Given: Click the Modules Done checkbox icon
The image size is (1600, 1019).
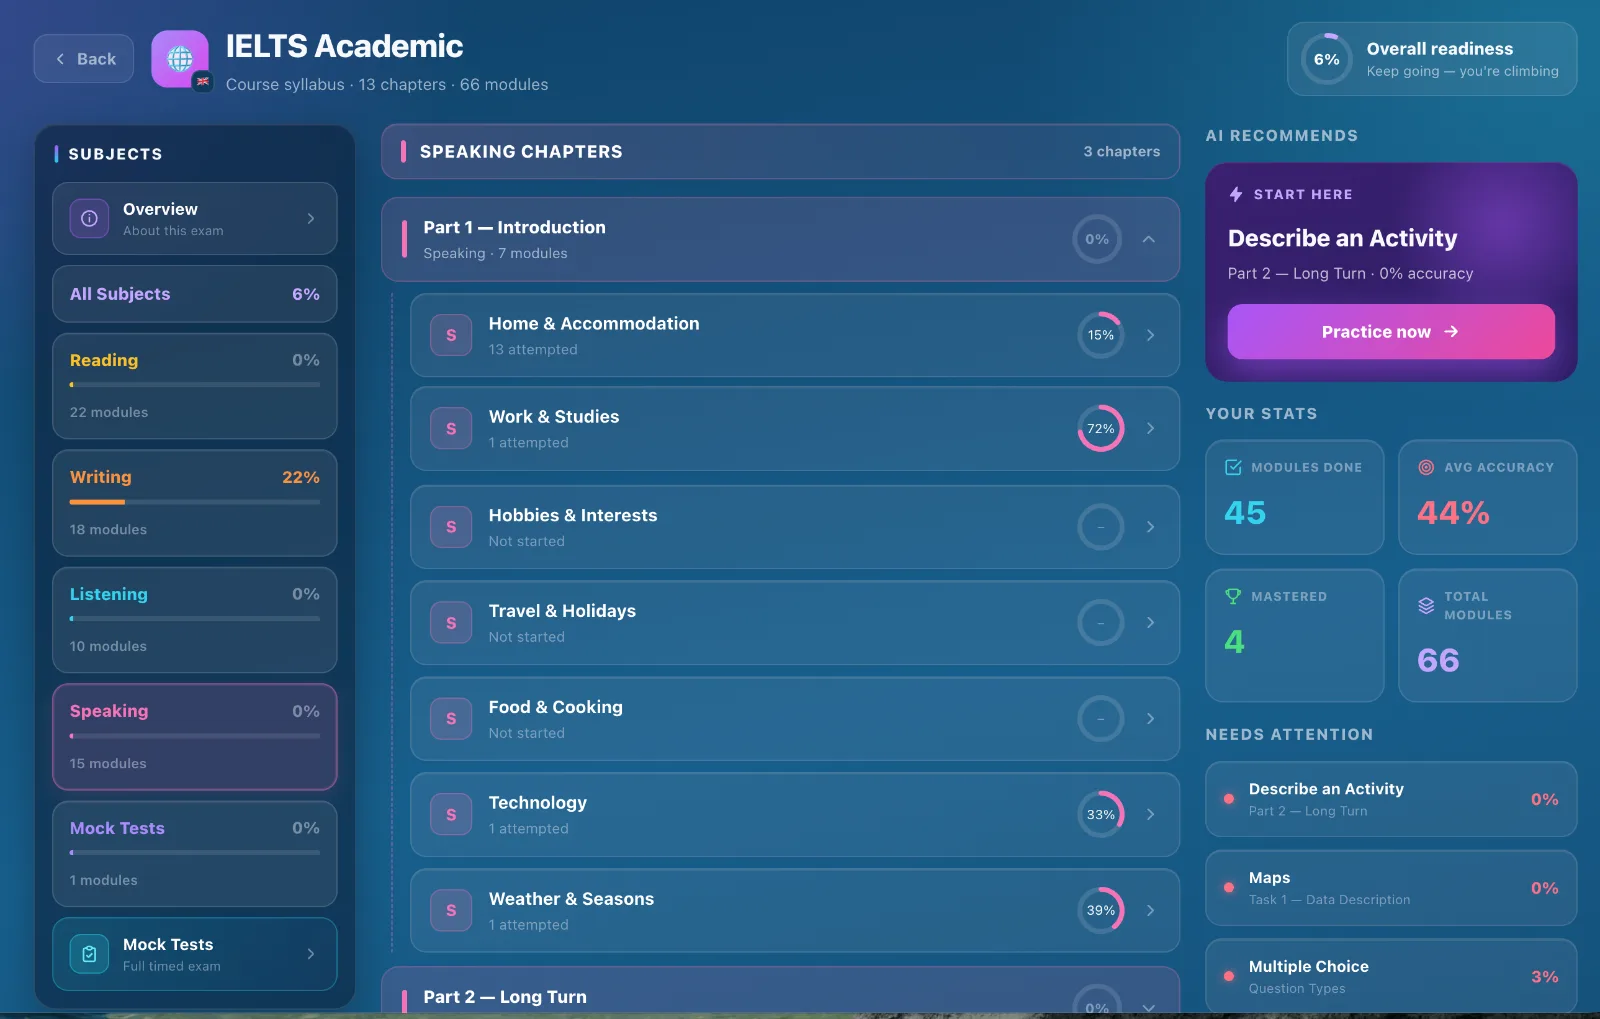Looking at the screenshot, I should pyautogui.click(x=1233, y=467).
